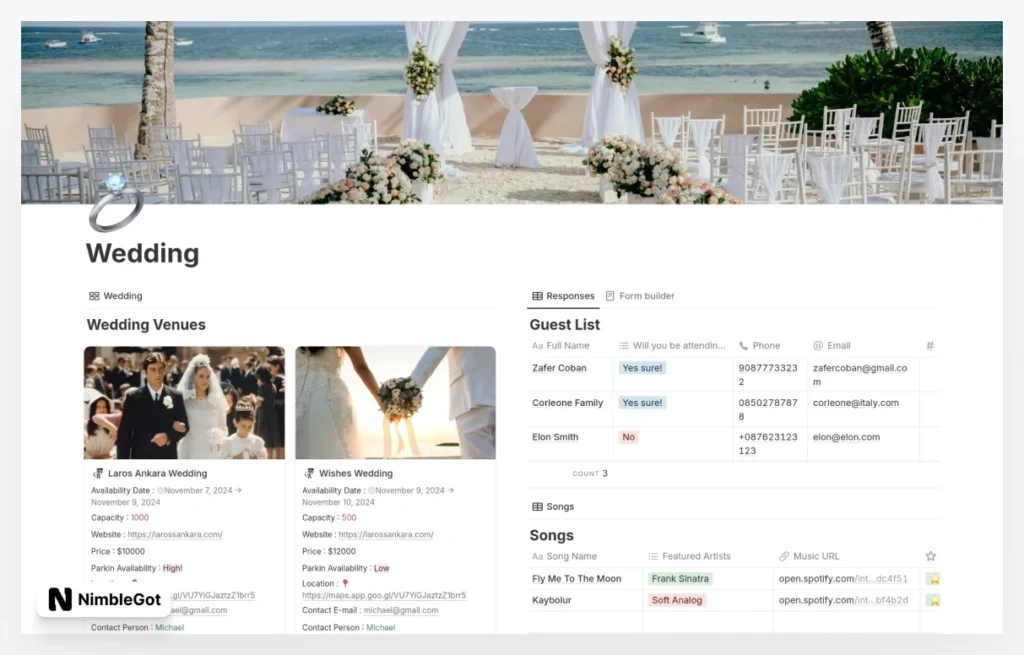This screenshot has height=655, width=1024.
Task: Click the Soft Analog artist tag
Action: [677, 600]
